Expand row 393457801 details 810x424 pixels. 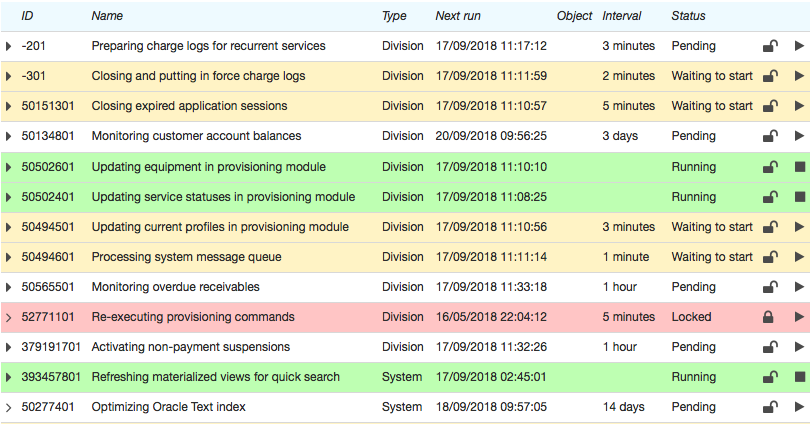8,376
